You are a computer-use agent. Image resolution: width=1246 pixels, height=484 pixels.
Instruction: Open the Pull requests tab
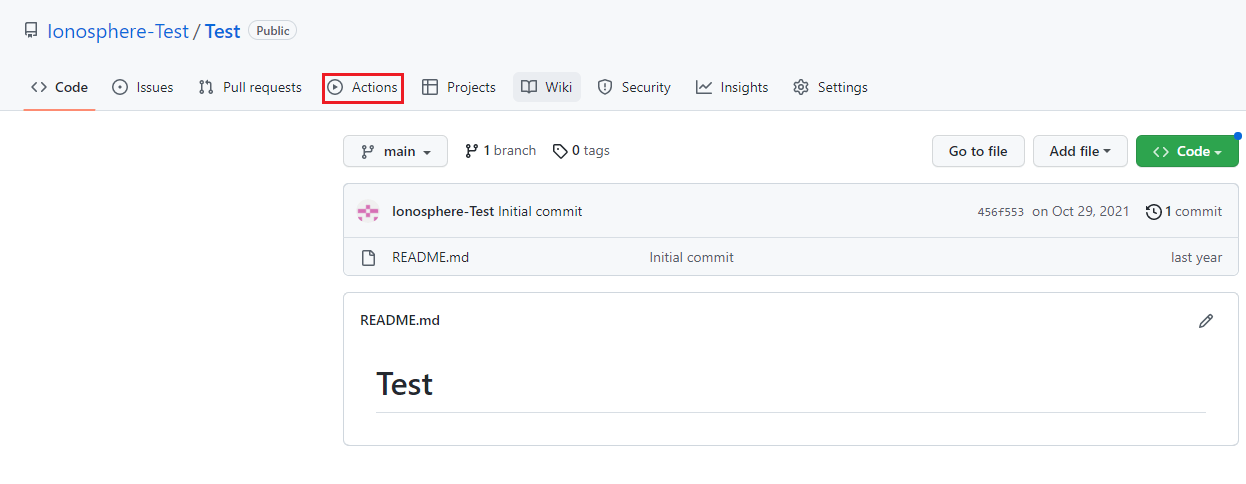250,87
